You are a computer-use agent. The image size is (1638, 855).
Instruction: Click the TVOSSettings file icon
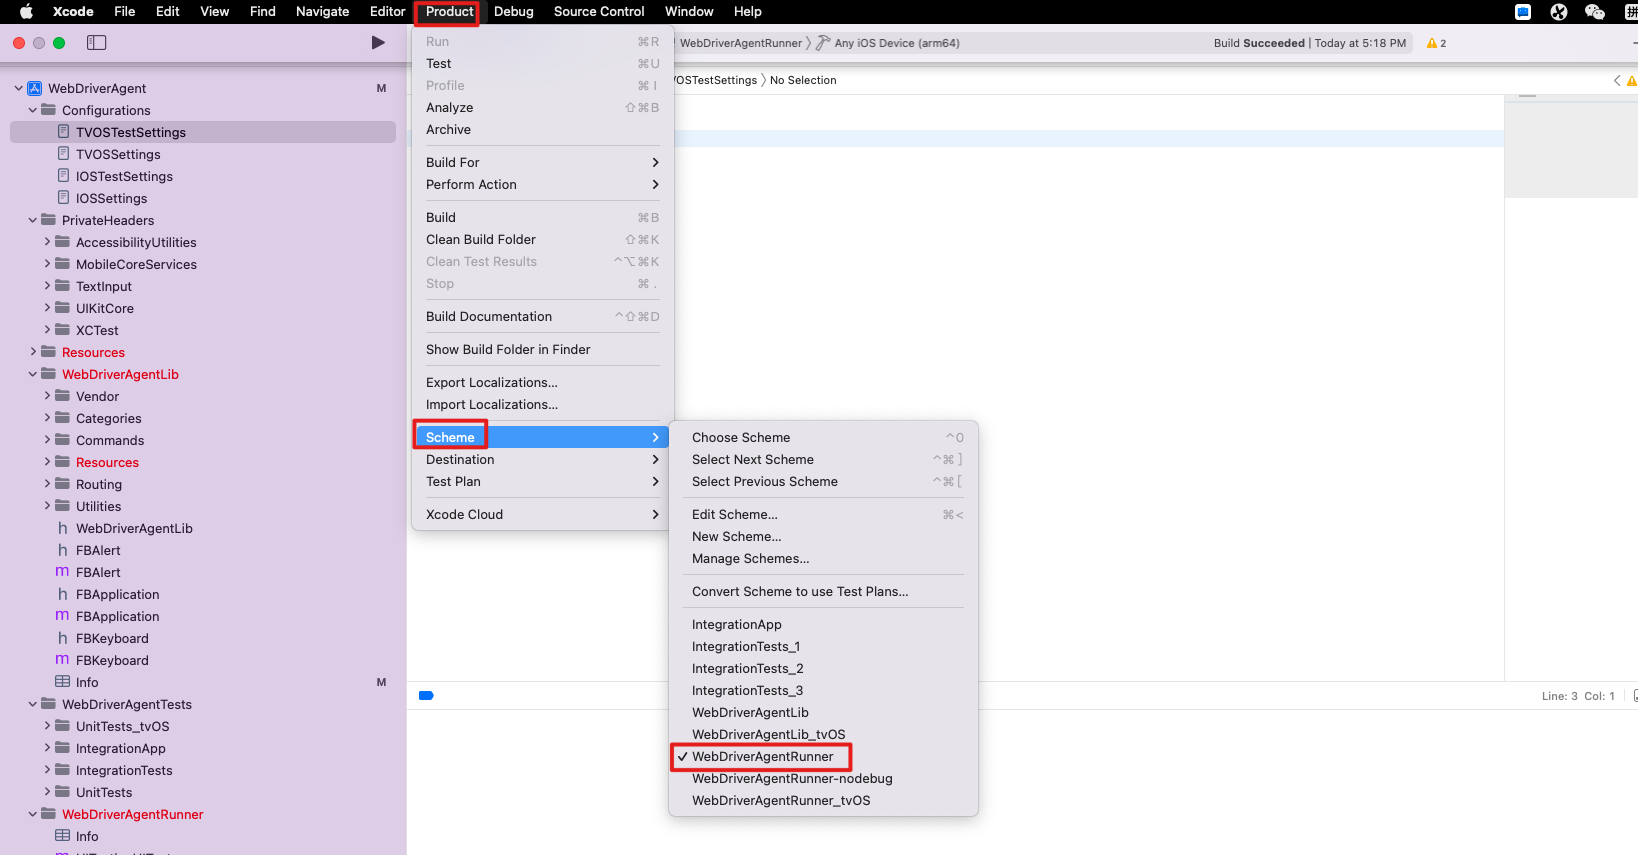(x=64, y=154)
